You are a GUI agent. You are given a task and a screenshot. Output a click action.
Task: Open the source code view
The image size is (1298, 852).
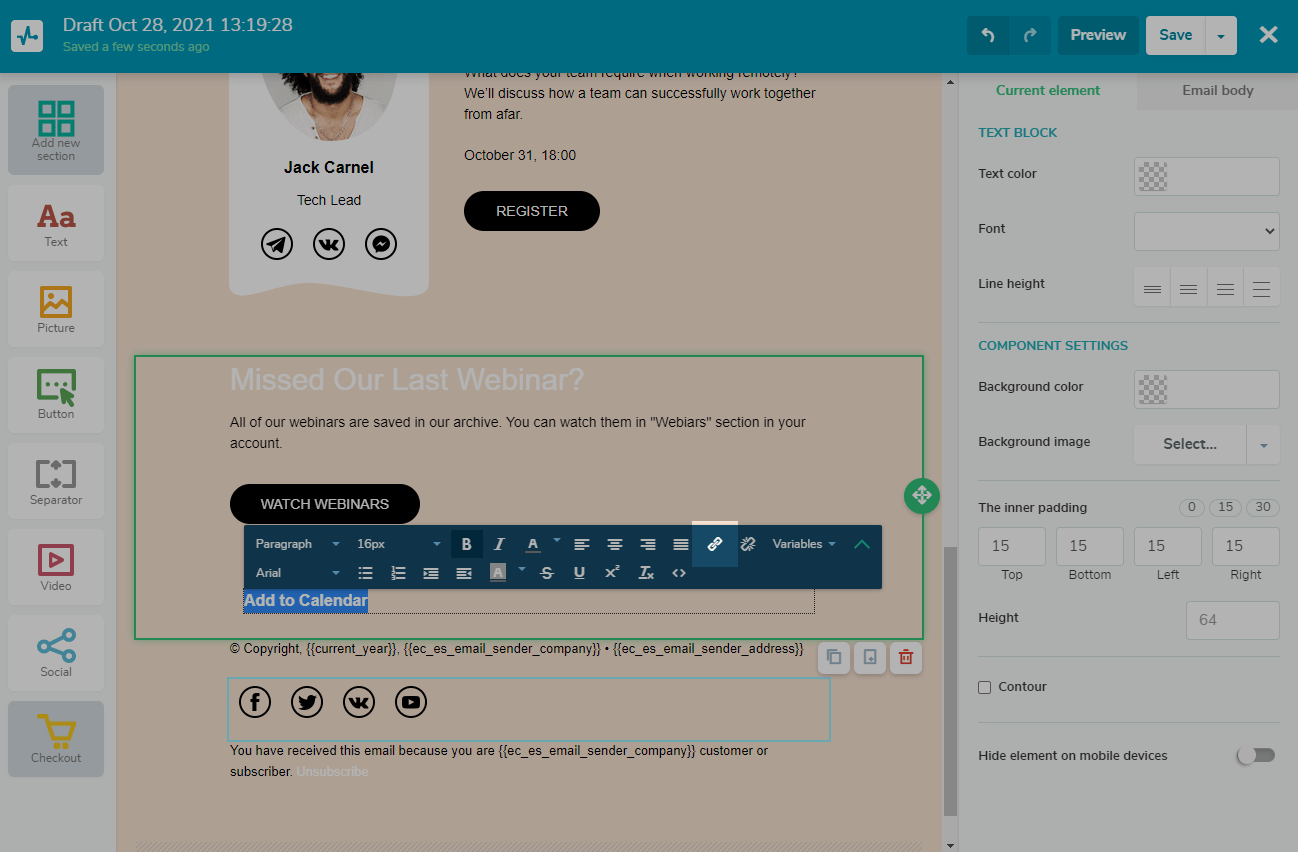click(x=679, y=573)
